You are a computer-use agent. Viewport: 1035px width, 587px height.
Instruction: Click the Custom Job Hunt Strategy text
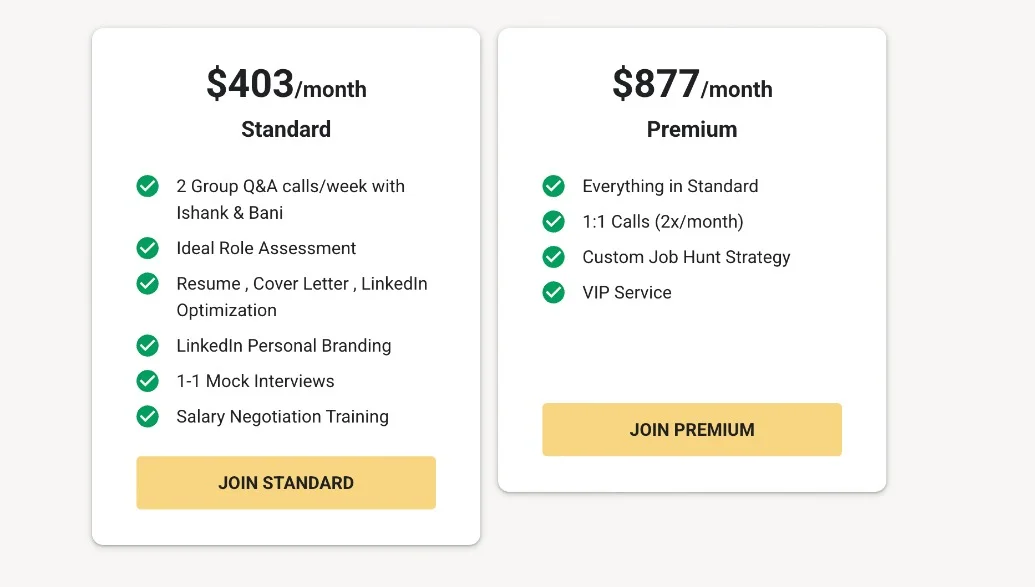pos(686,257)
